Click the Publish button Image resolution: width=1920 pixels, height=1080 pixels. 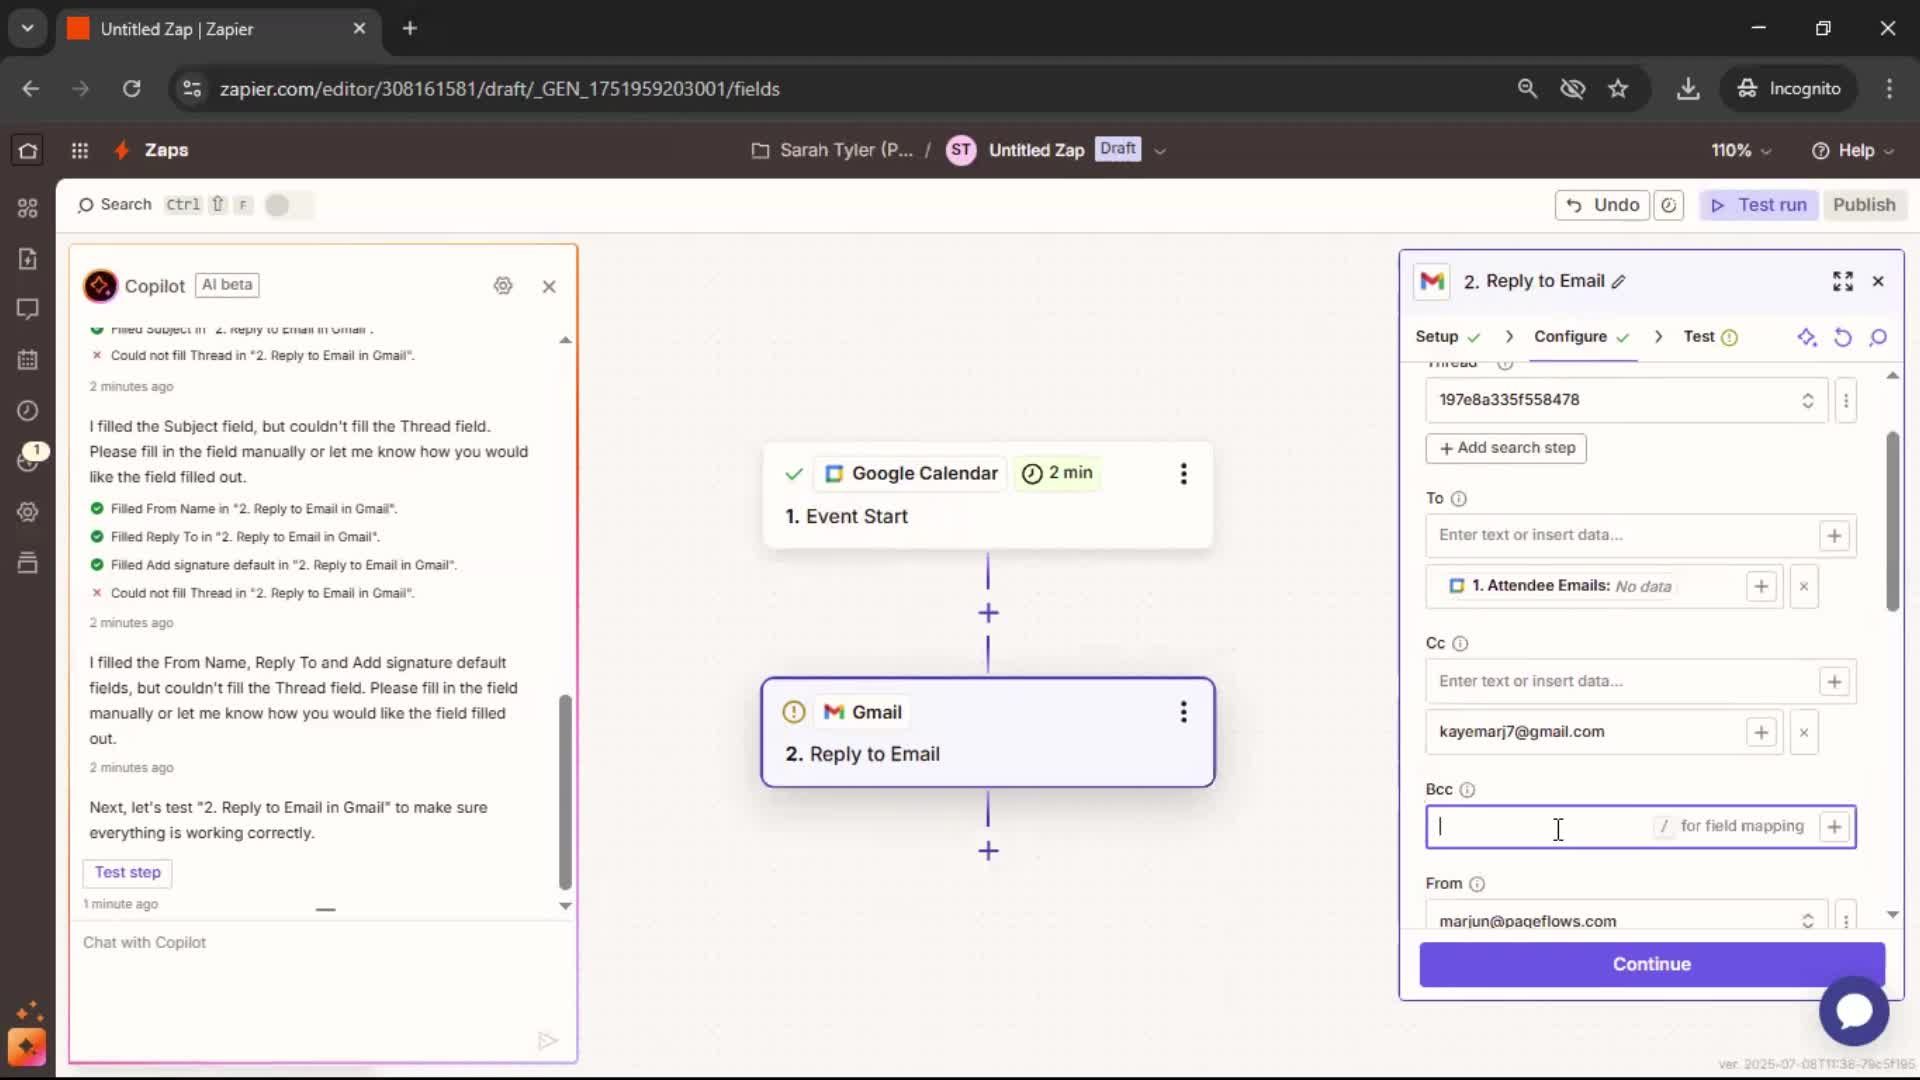click(1864, 205)
